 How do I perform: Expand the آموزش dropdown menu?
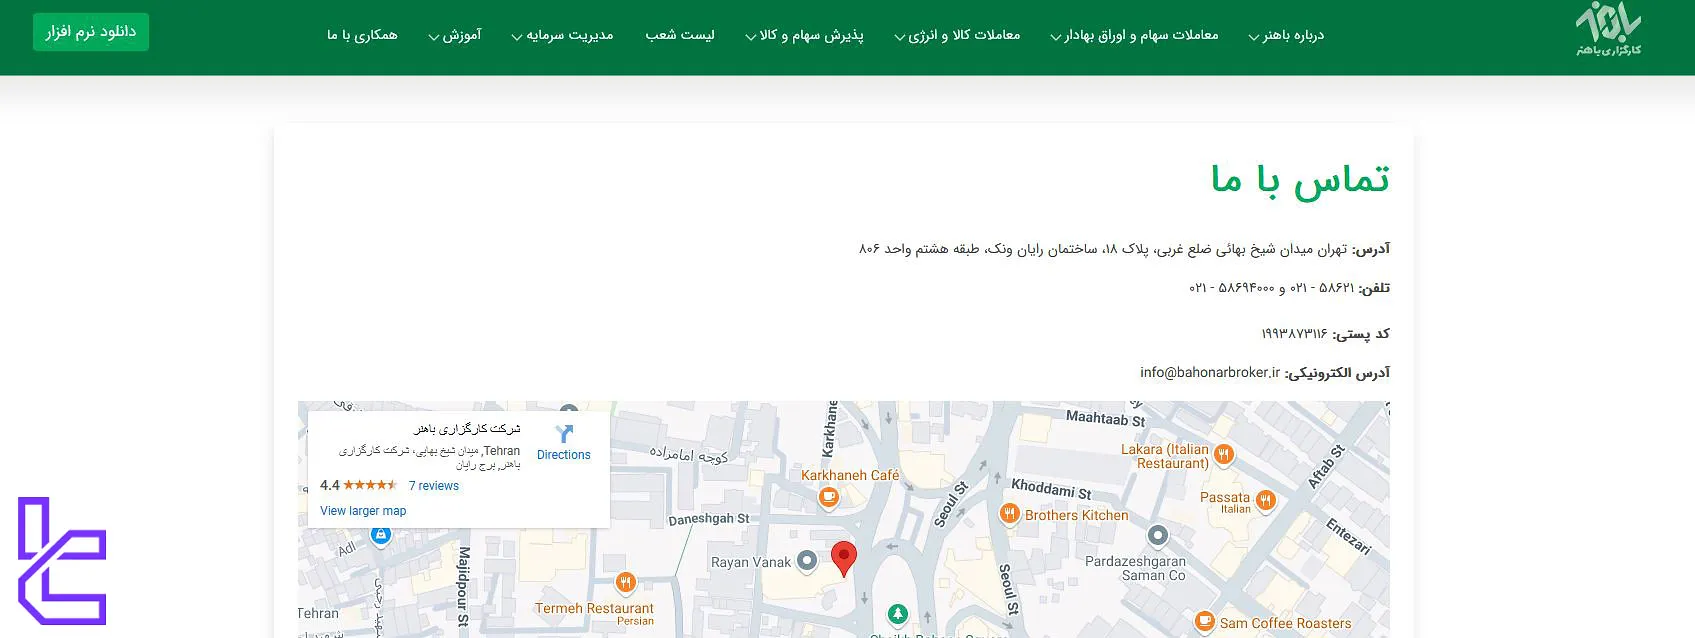(455, 36)
